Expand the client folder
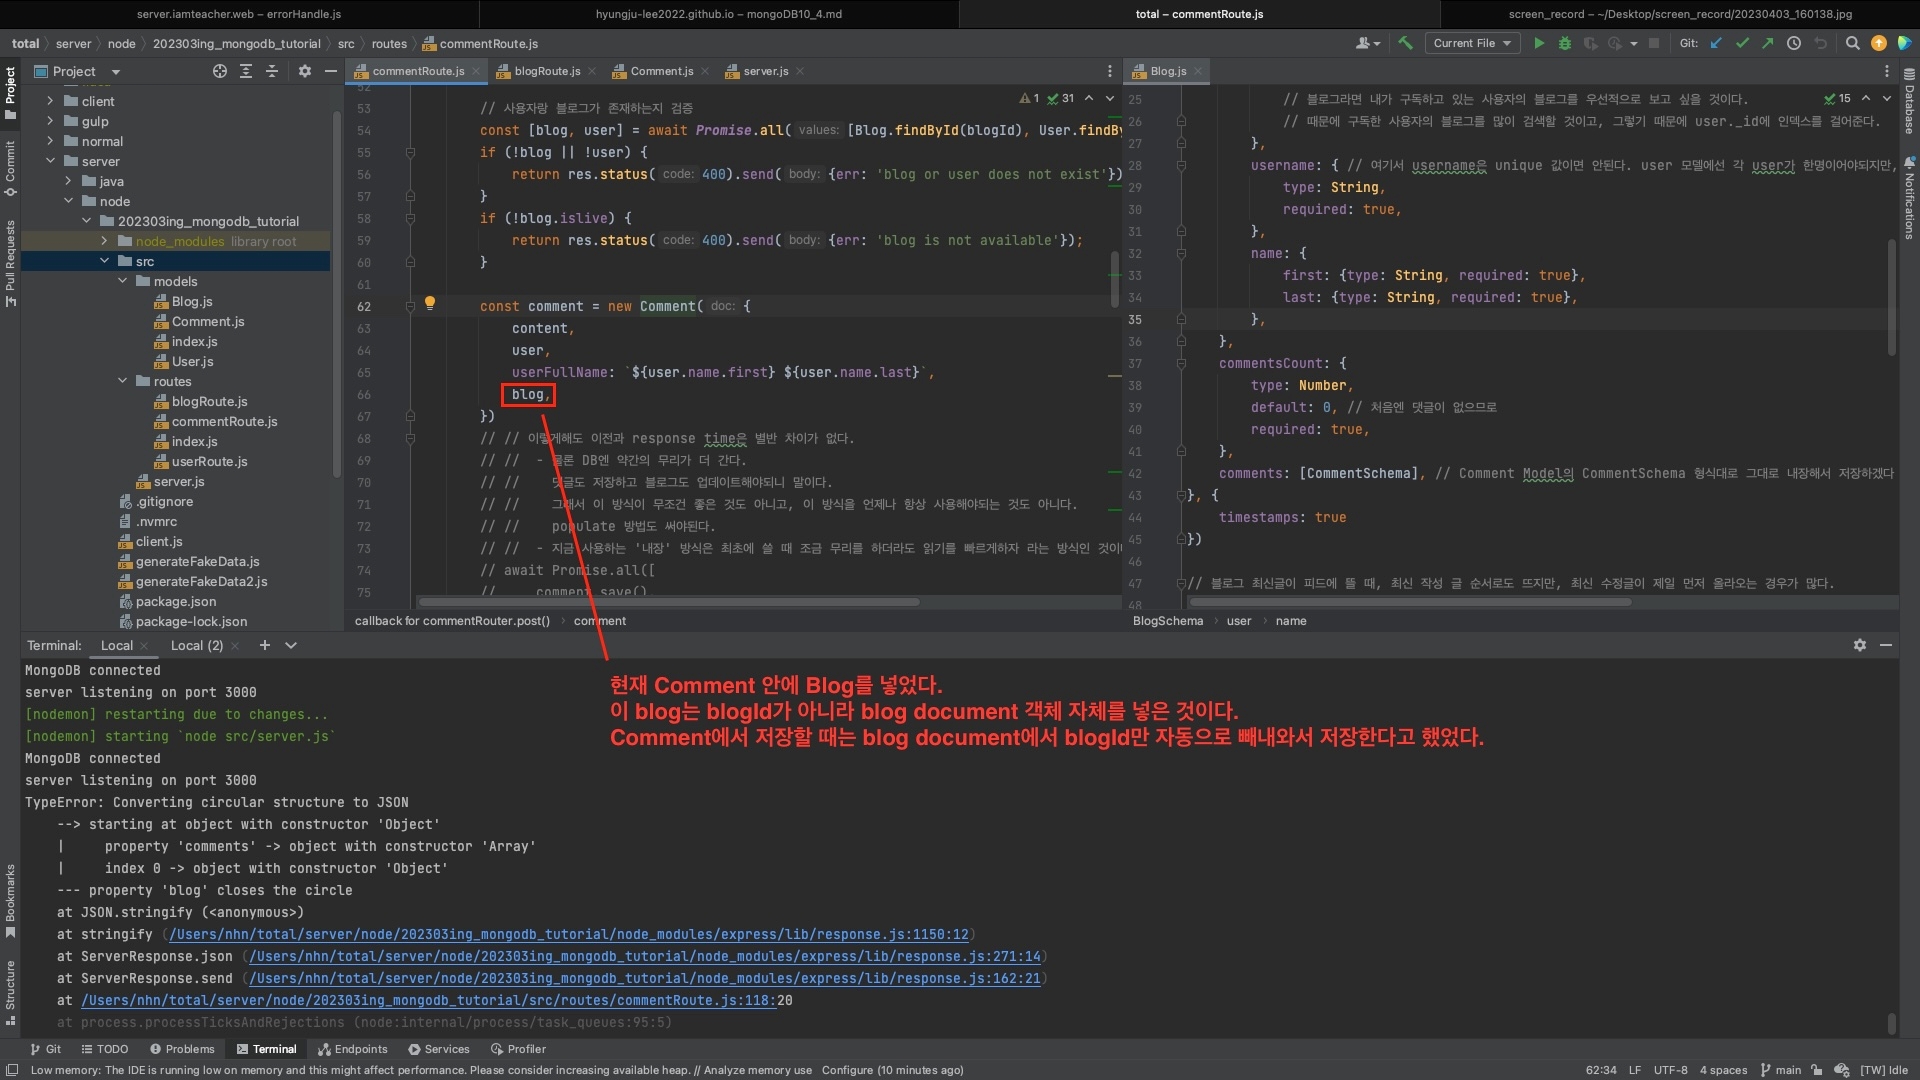 click(x=50, y=101)
